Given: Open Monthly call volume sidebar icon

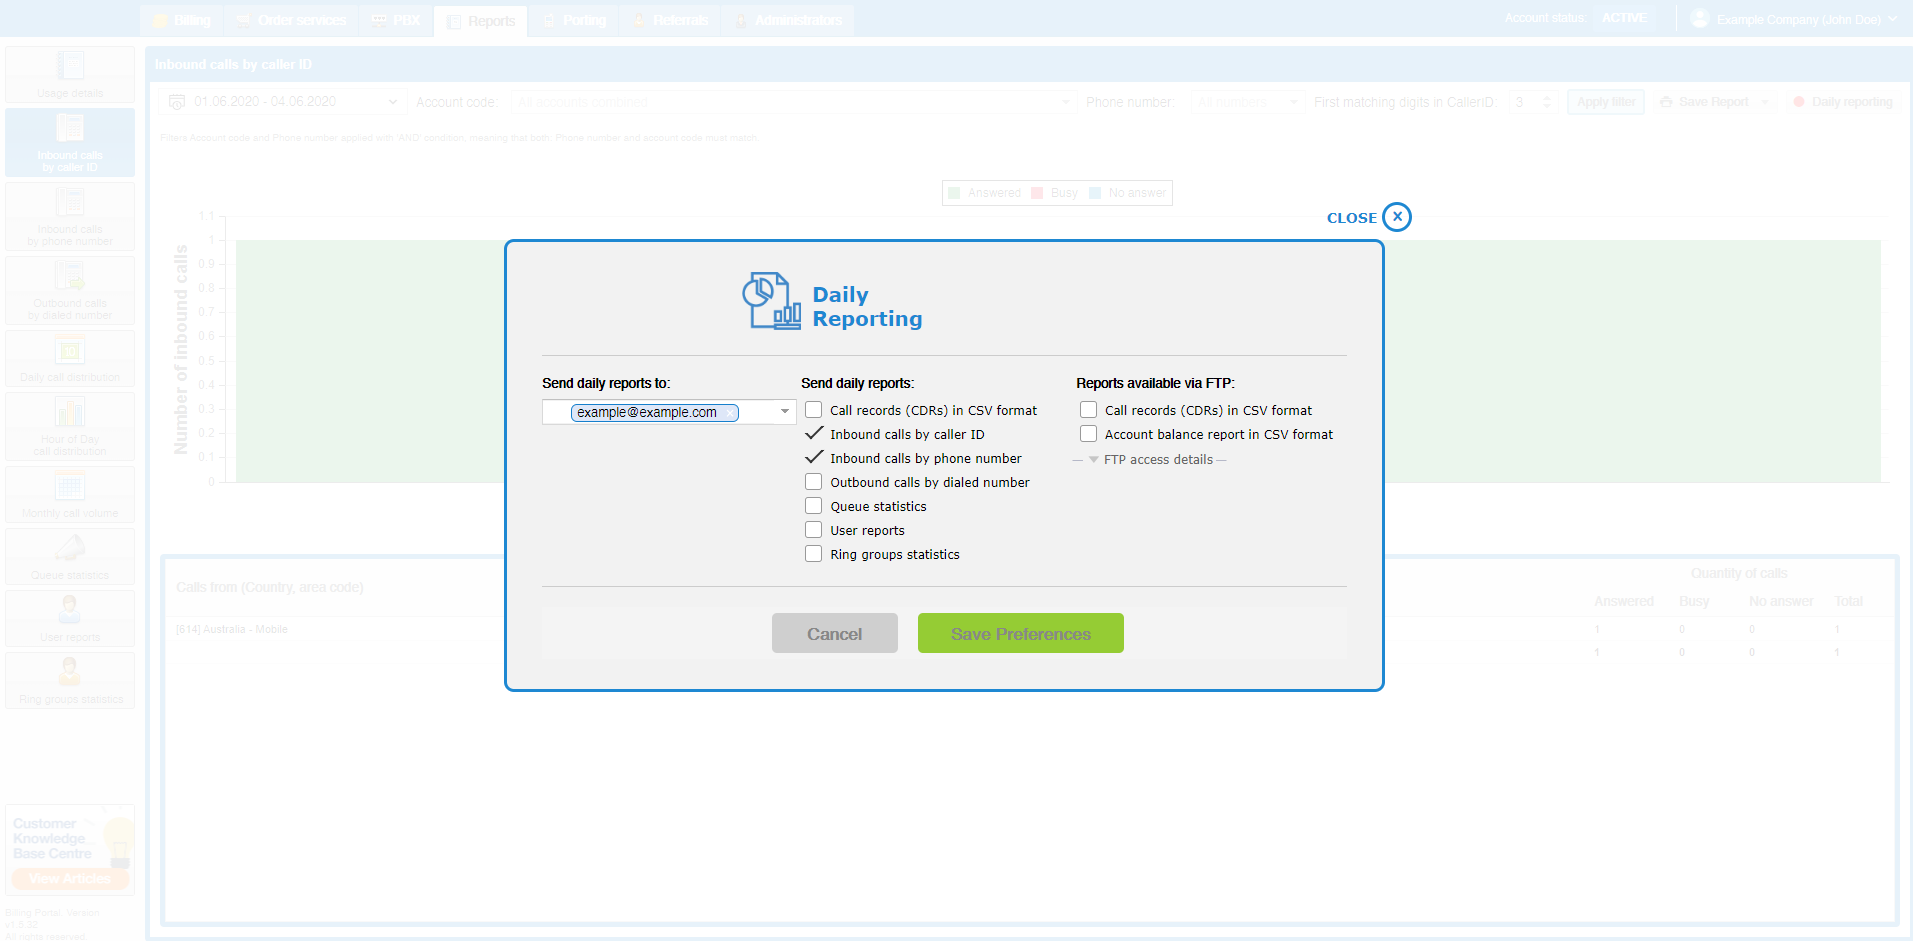Looking at the screenshot, I should 70,494.
